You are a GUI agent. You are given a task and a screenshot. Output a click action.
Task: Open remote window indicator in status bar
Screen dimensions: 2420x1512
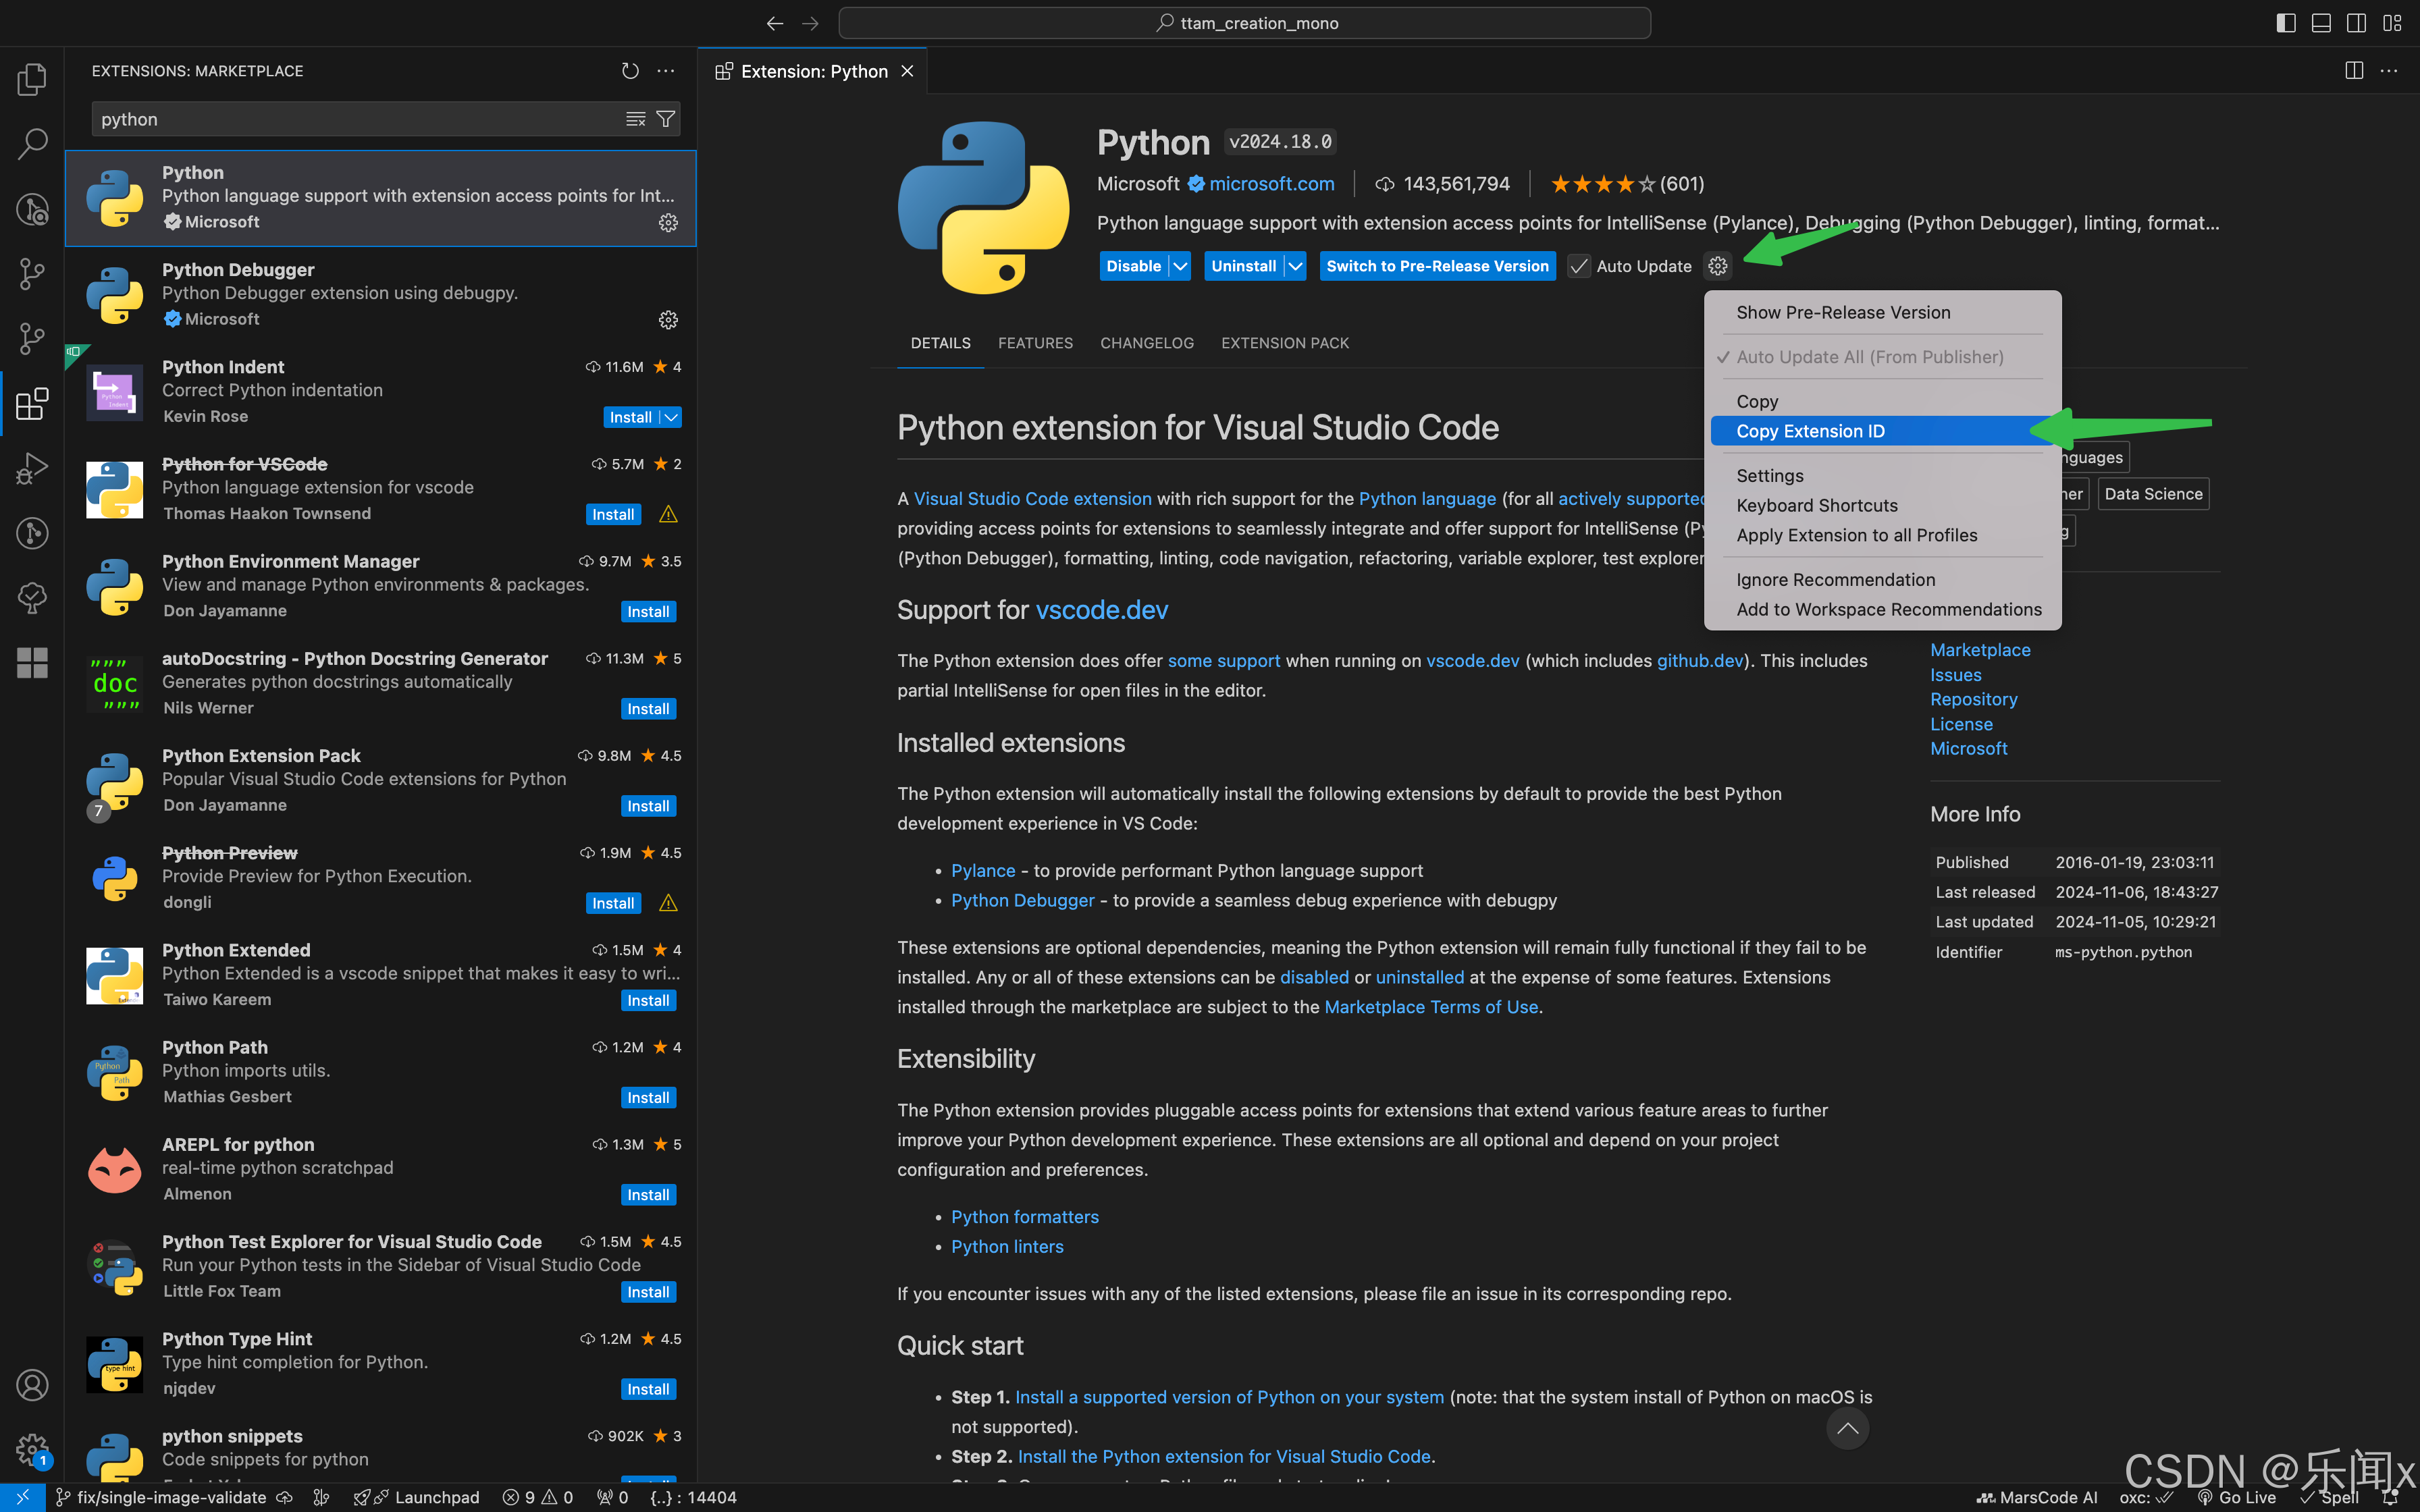(x=22, y=1497)
